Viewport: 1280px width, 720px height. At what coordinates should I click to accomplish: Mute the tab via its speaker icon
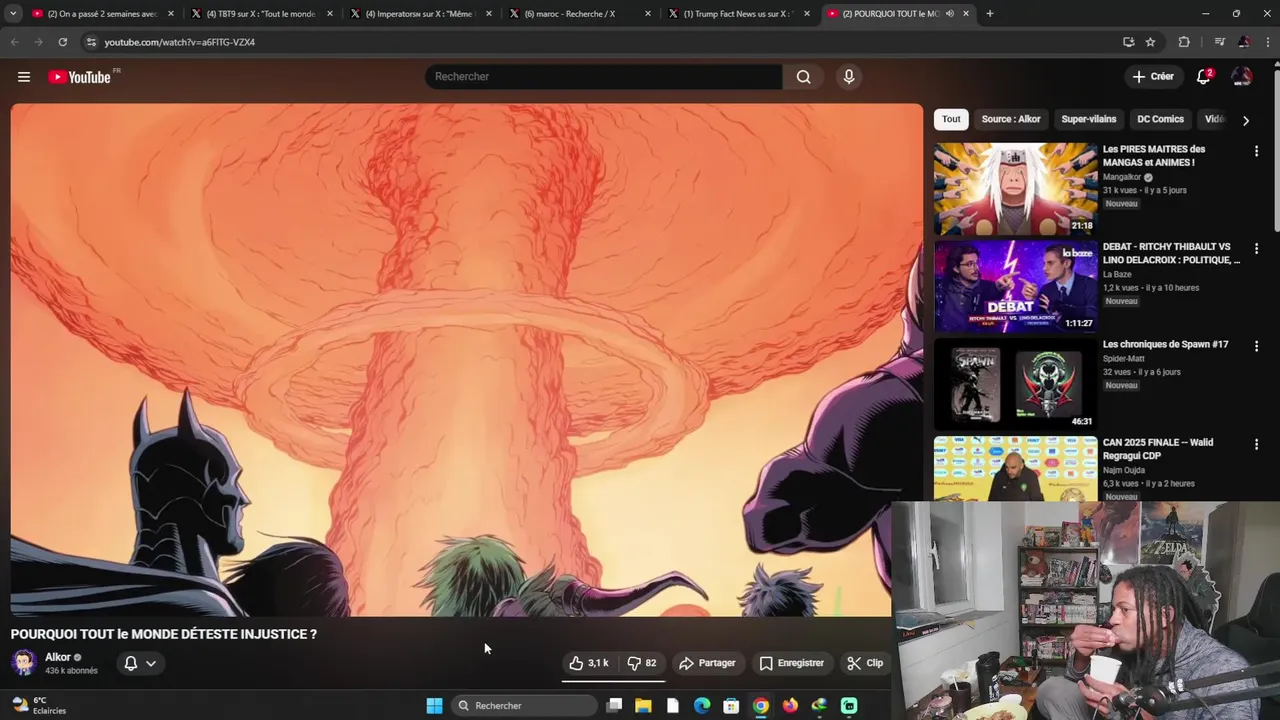coord(950,14)
